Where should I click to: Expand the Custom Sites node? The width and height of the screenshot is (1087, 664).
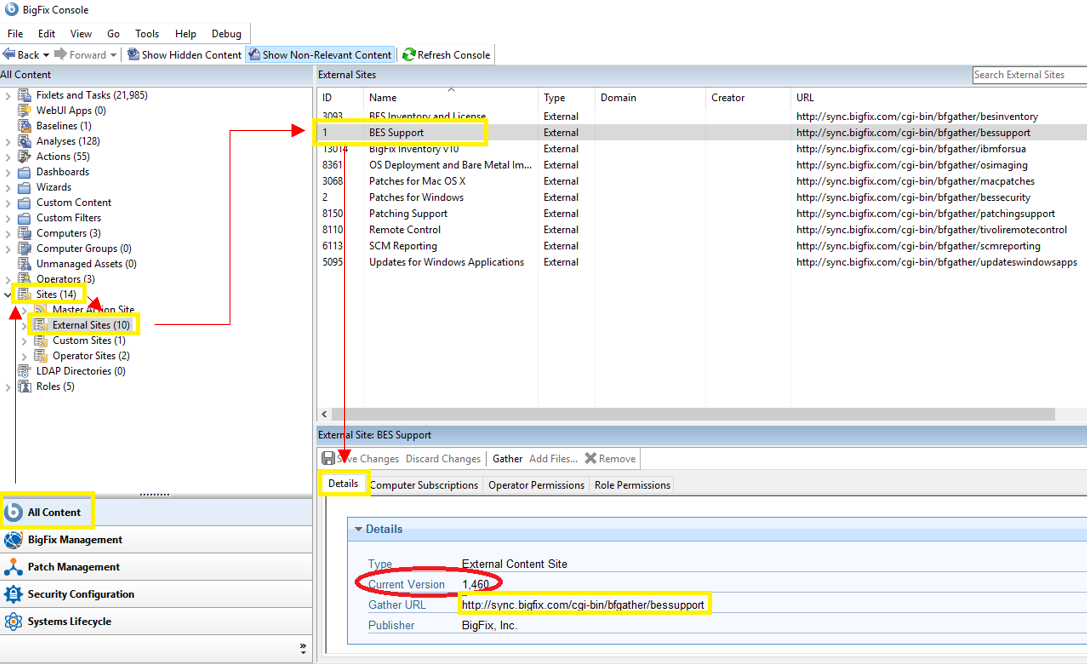(25, 341)
